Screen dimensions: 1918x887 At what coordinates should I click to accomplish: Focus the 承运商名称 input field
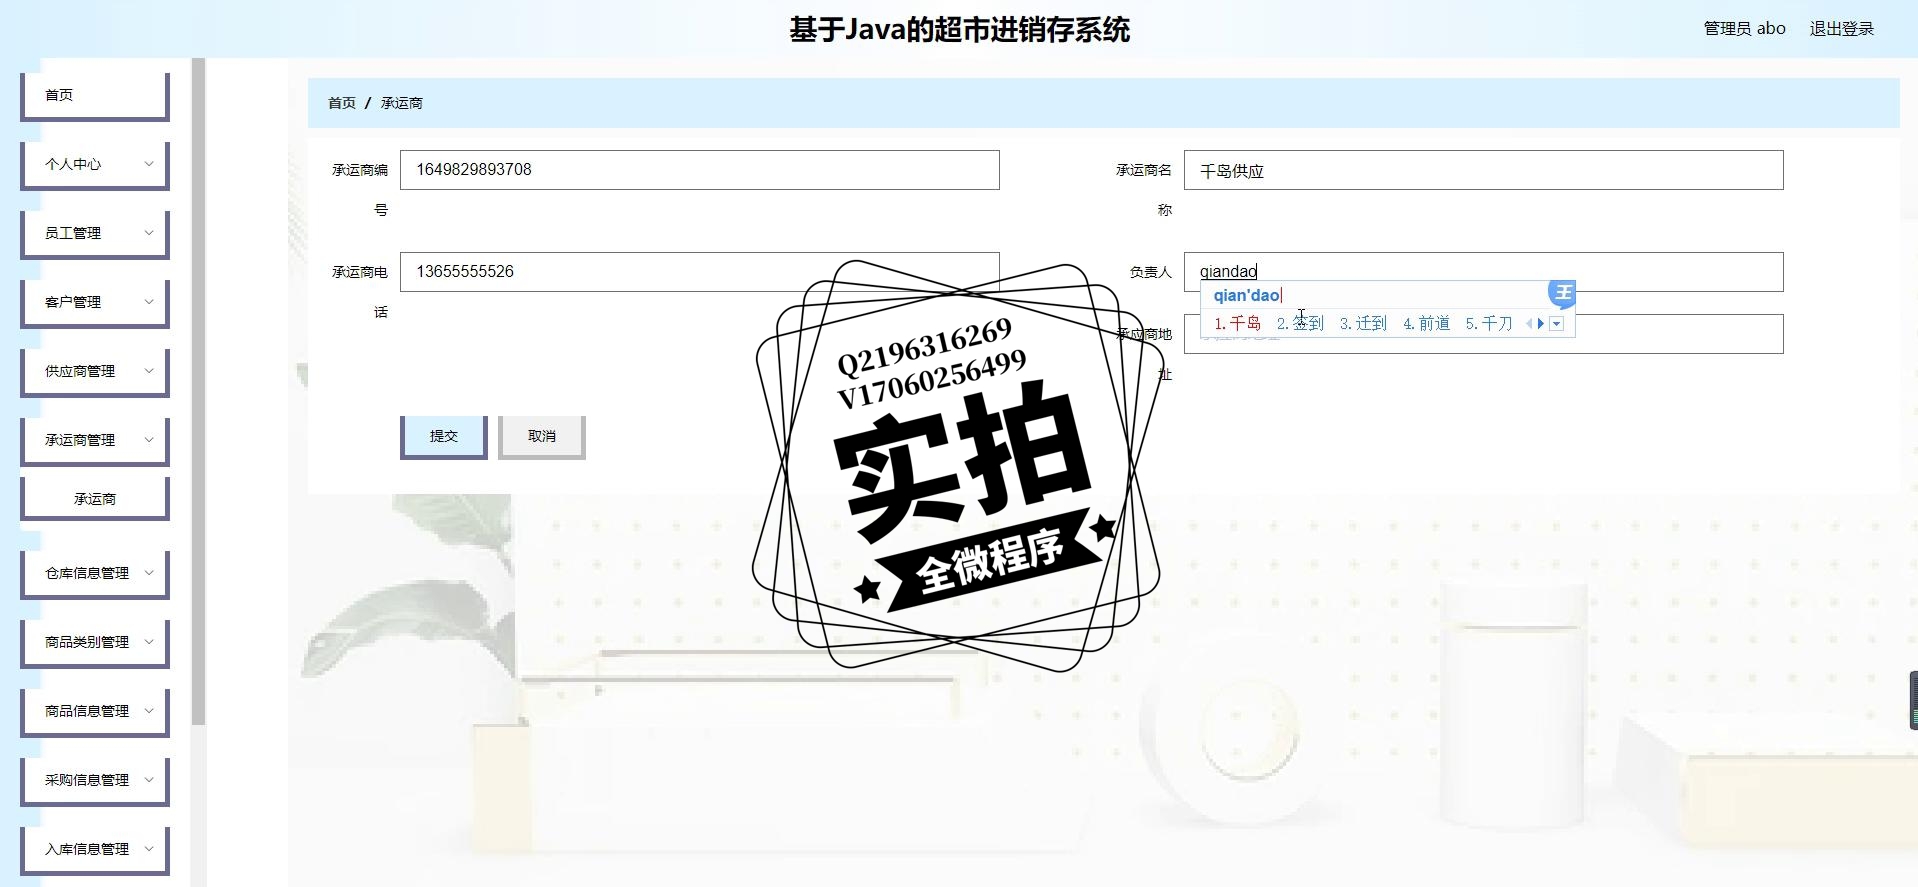(1484, 170)
